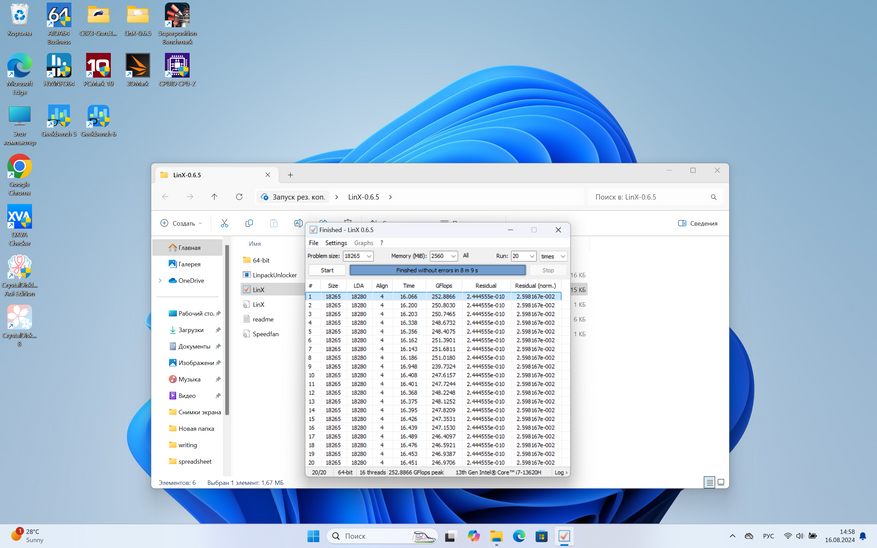Open Microsoft Store from the taskbar
Image resolution: width=877 pixels, height=548 pixels.
click(541, 536)
